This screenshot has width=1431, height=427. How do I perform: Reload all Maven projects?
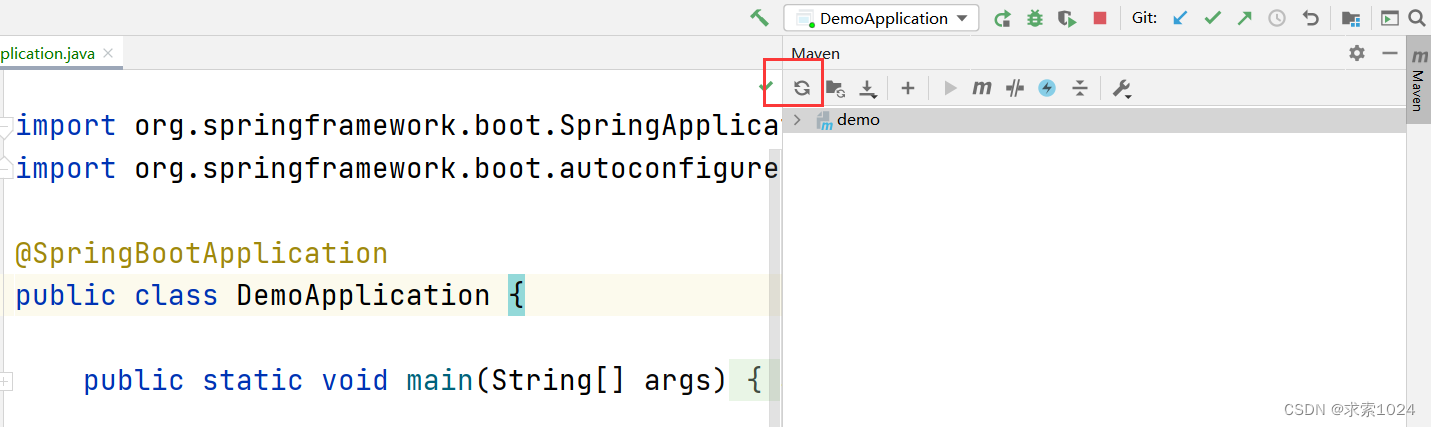802,88
